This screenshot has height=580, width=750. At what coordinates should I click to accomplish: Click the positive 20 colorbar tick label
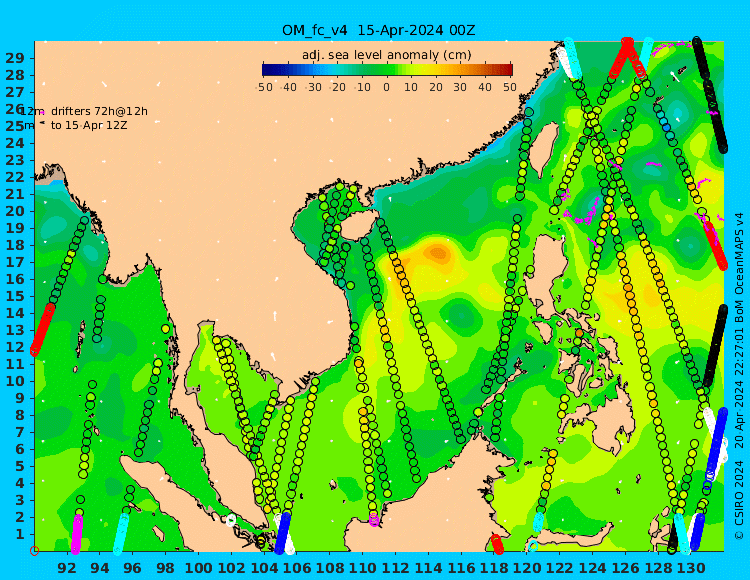pyautogui.click(x=436, y=87)
